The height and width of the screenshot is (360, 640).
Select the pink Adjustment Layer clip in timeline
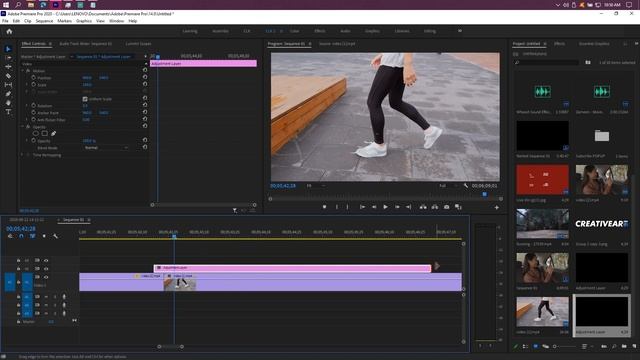click(x=292, y=268)
